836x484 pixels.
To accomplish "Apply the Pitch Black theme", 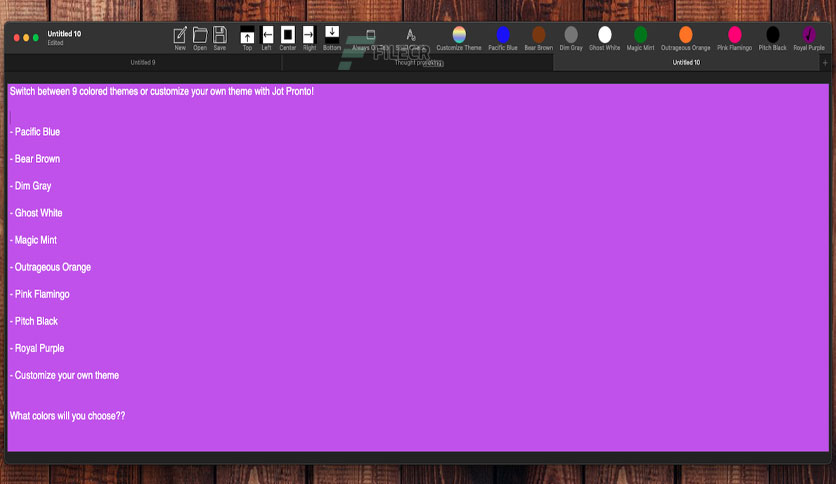I will pyautogui.click(x=772, y=35).
